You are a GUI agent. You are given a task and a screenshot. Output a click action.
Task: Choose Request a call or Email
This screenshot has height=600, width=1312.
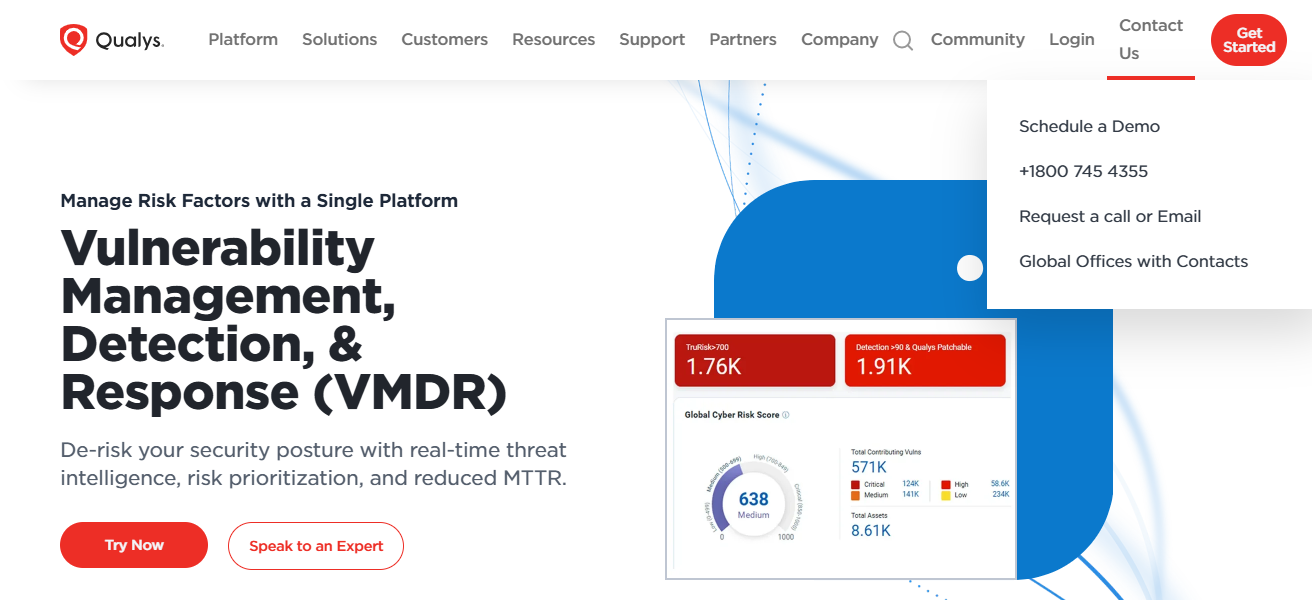coord(1110,216)
